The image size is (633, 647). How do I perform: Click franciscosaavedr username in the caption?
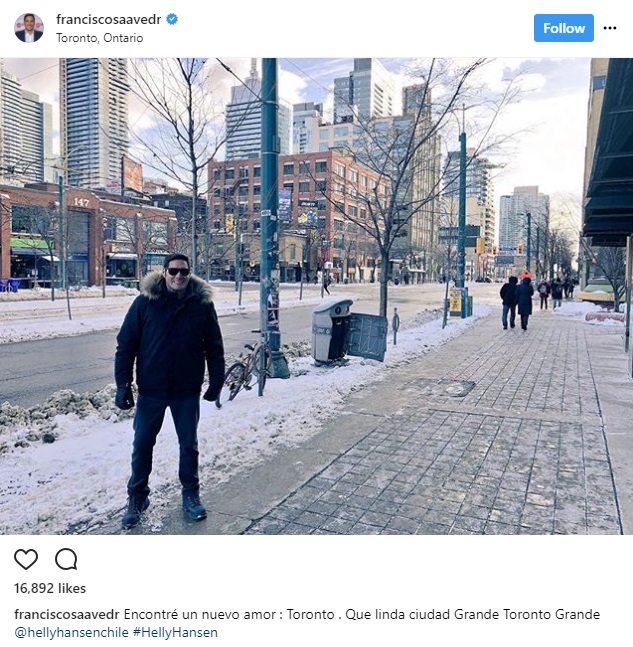click(x=67, y=614)
